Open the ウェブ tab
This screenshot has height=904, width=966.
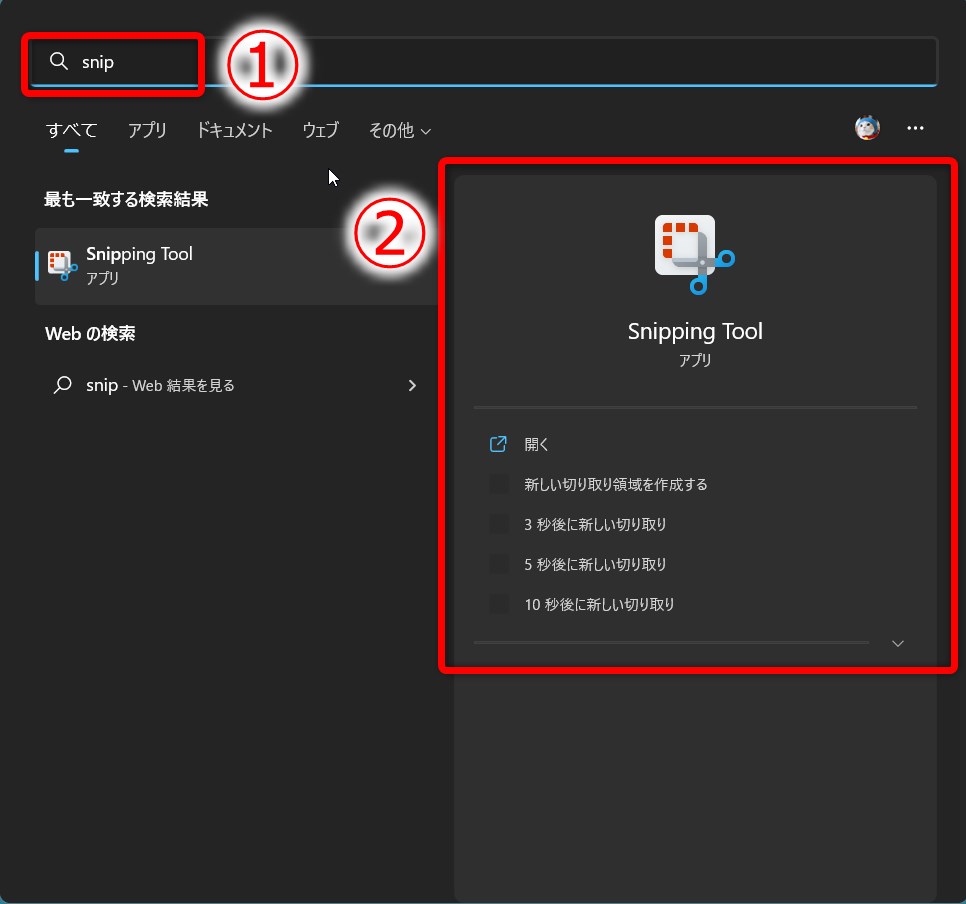click(320, 130)
